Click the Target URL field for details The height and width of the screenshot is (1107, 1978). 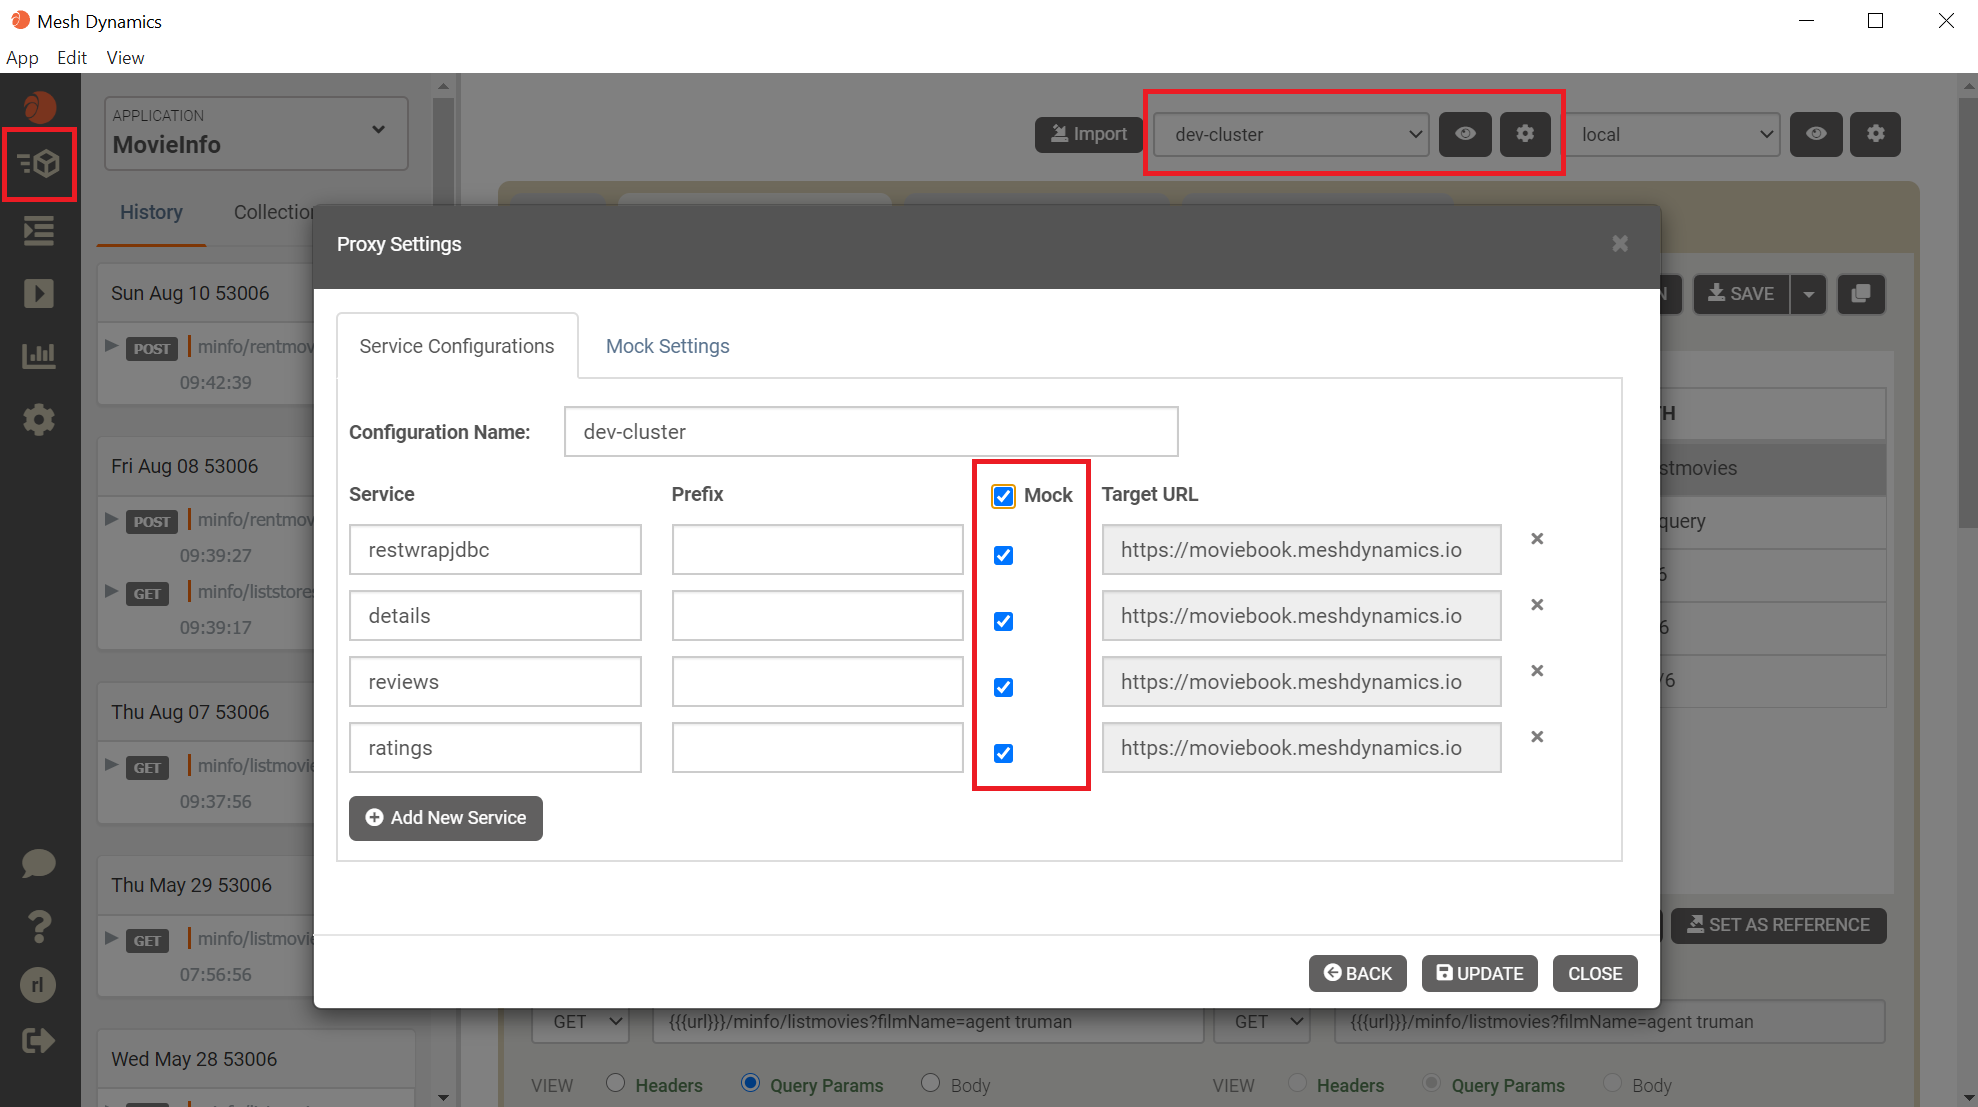tap(1301, 616)
